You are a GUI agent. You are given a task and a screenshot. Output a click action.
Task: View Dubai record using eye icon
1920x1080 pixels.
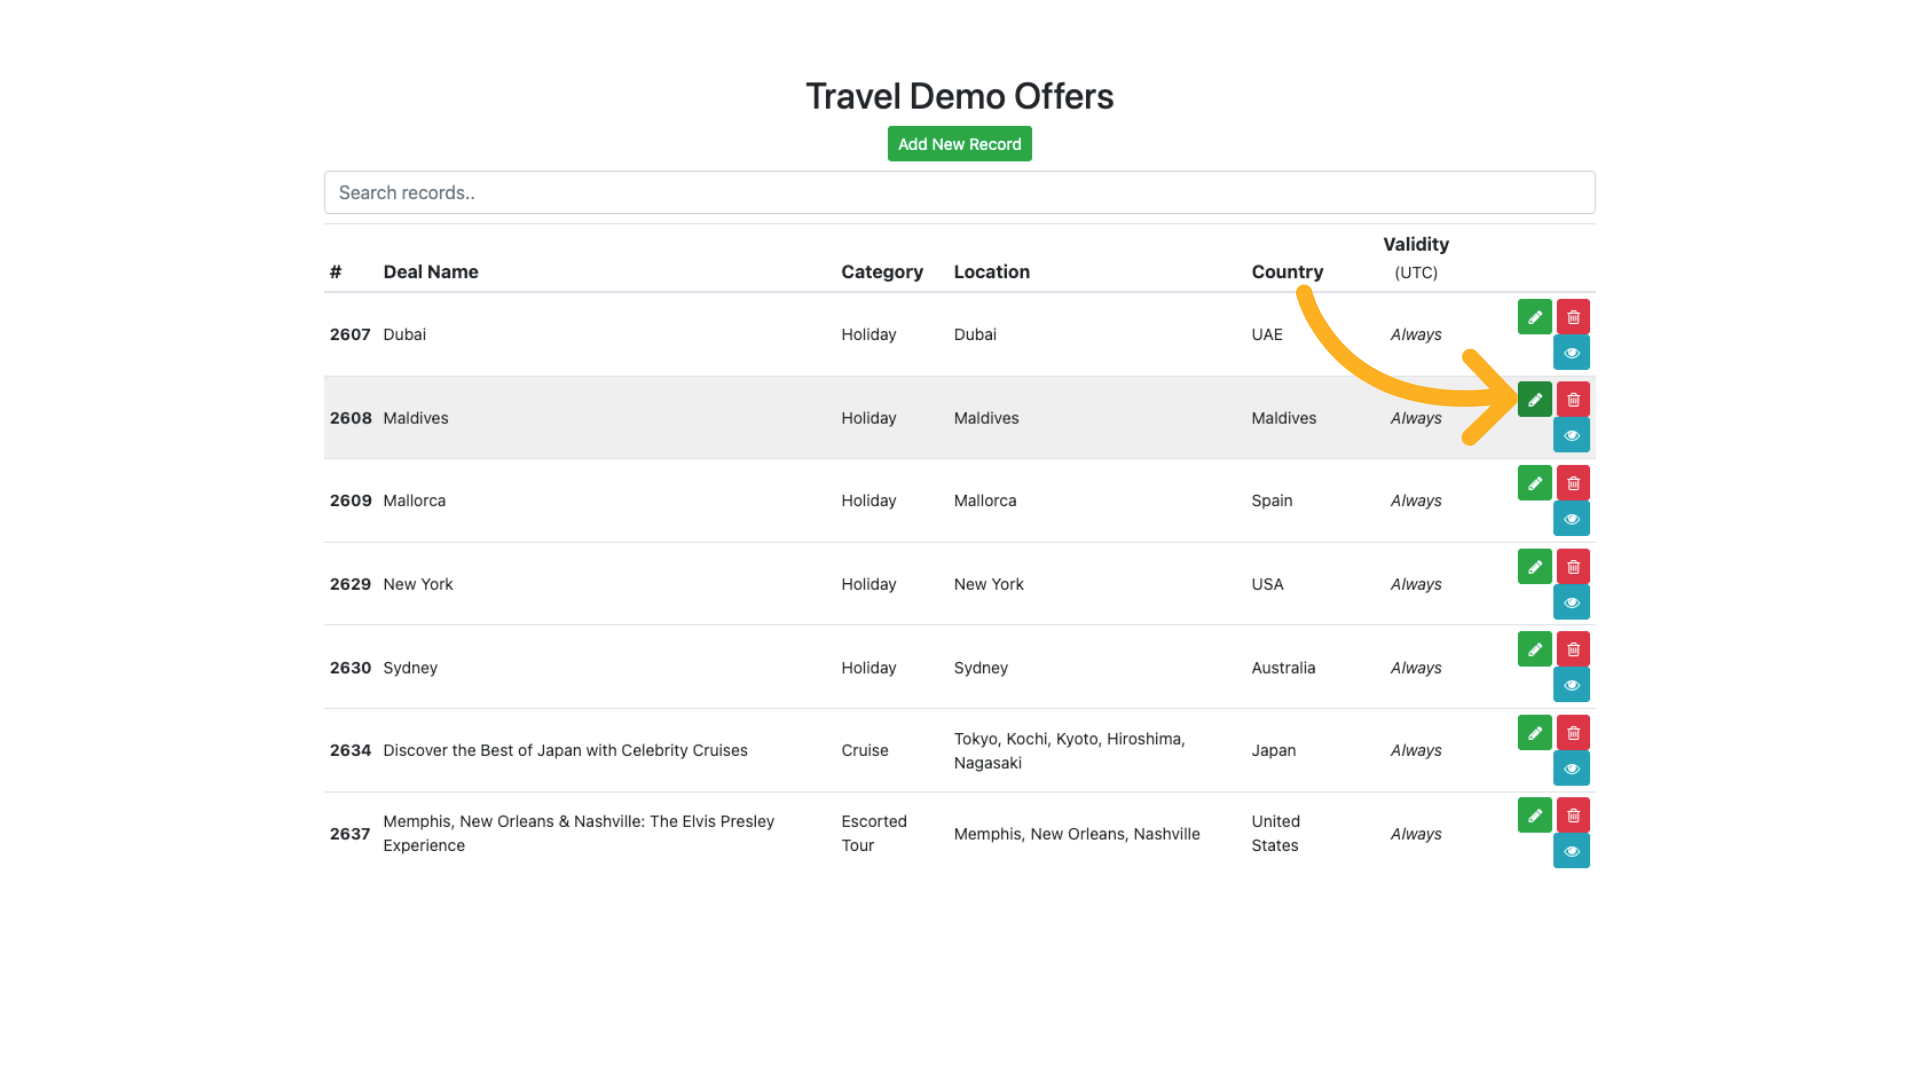tap(1571, 353)
